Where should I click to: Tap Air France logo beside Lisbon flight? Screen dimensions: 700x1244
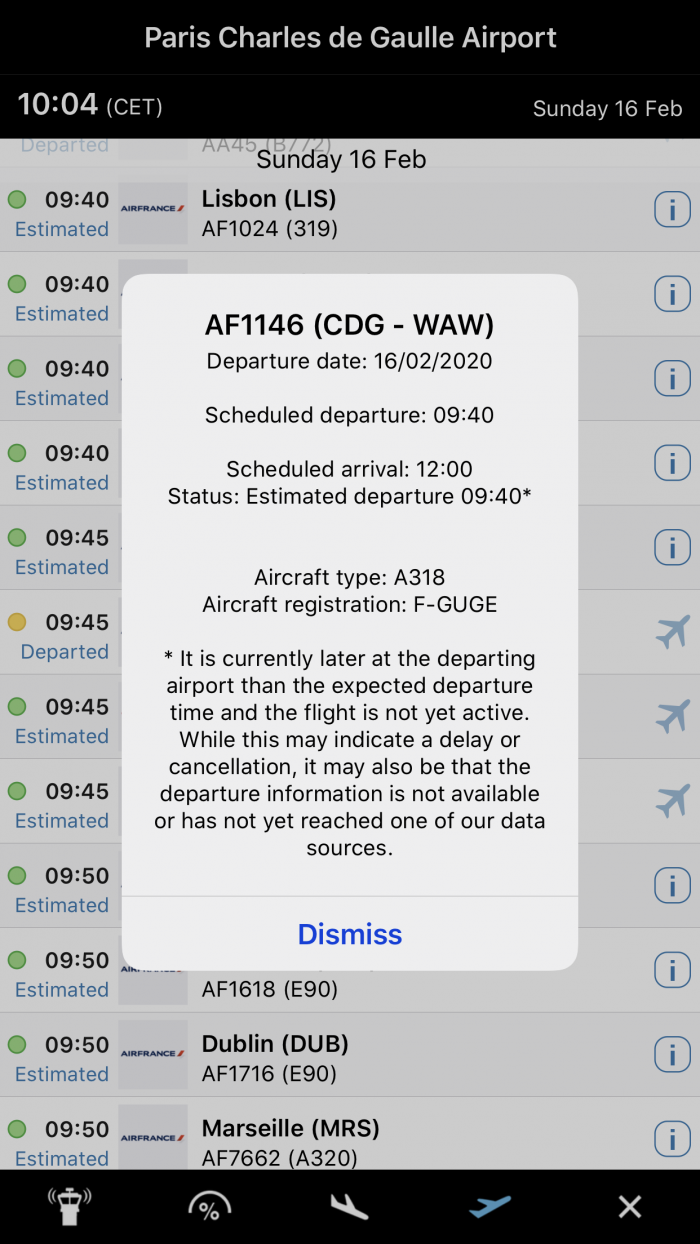(152, 210)
